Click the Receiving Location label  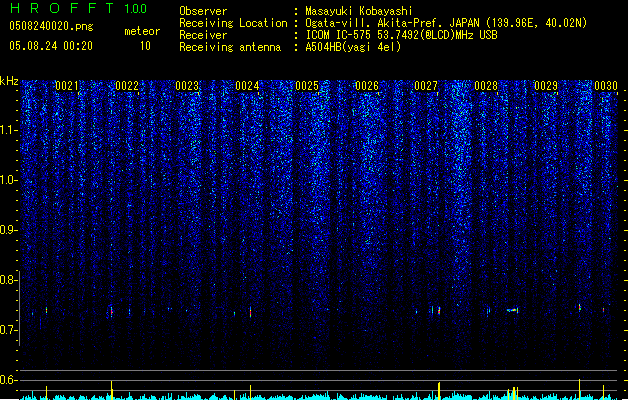click(233, 23)
